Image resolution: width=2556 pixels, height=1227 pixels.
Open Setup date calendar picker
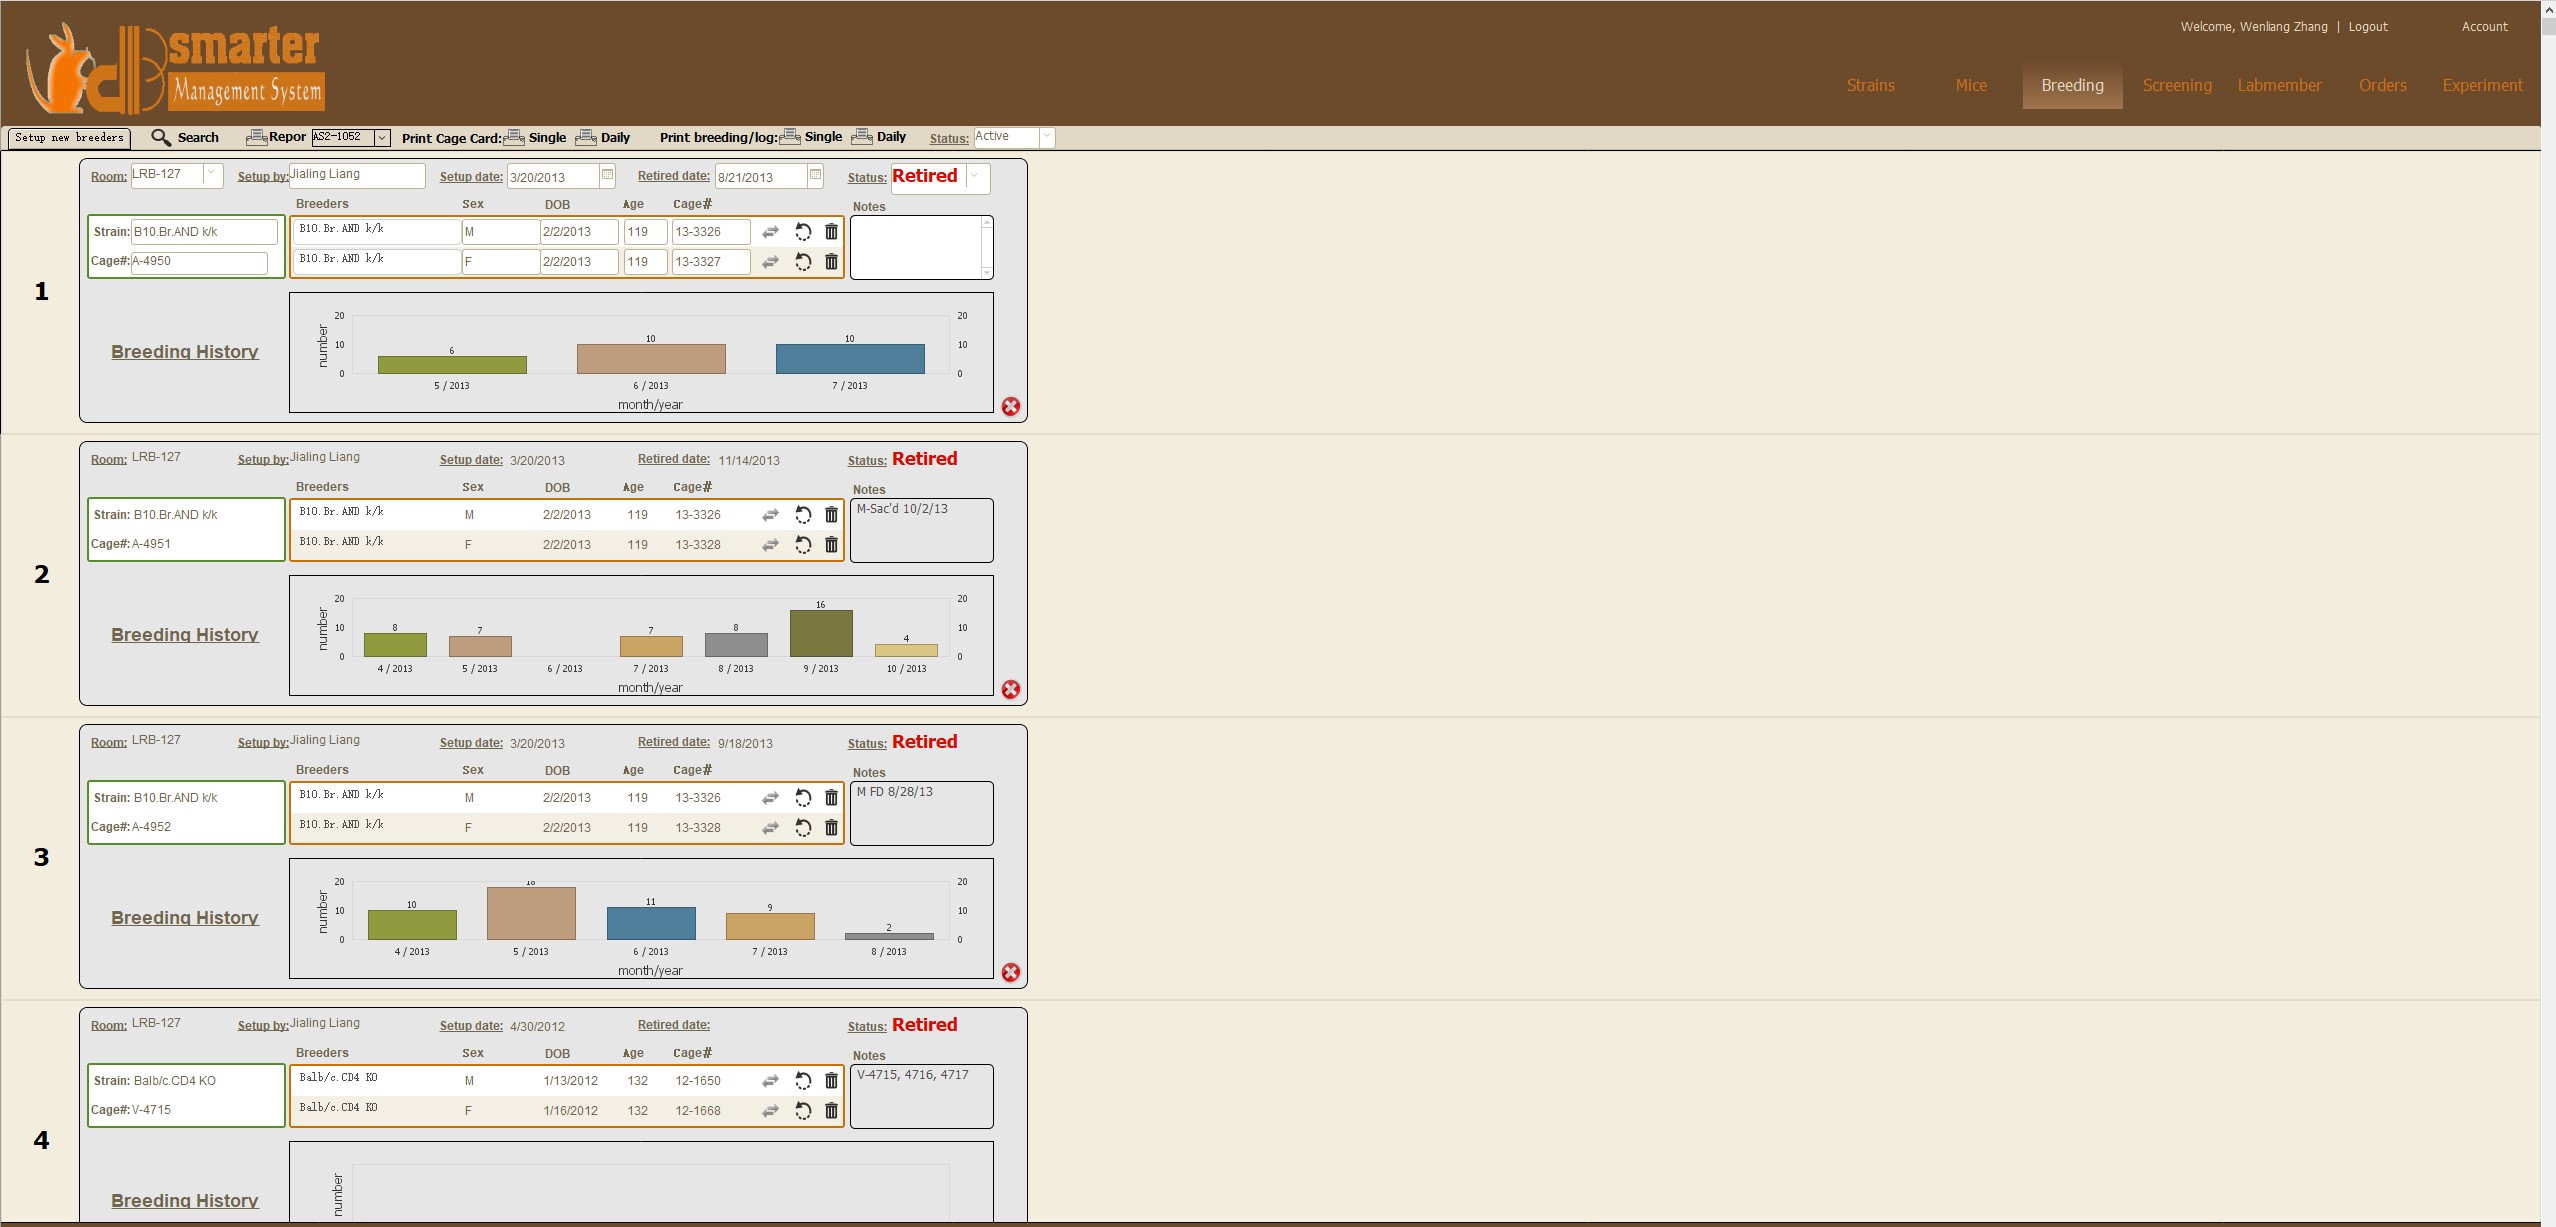pos(607,175)
